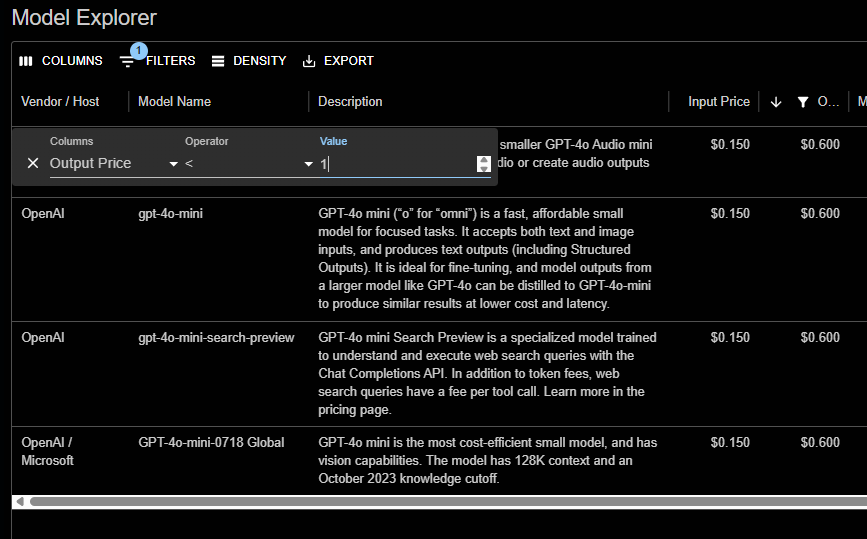Sort by Vendor / Host column header
This screenshot has height=539, width=867.
coord(60,102)
